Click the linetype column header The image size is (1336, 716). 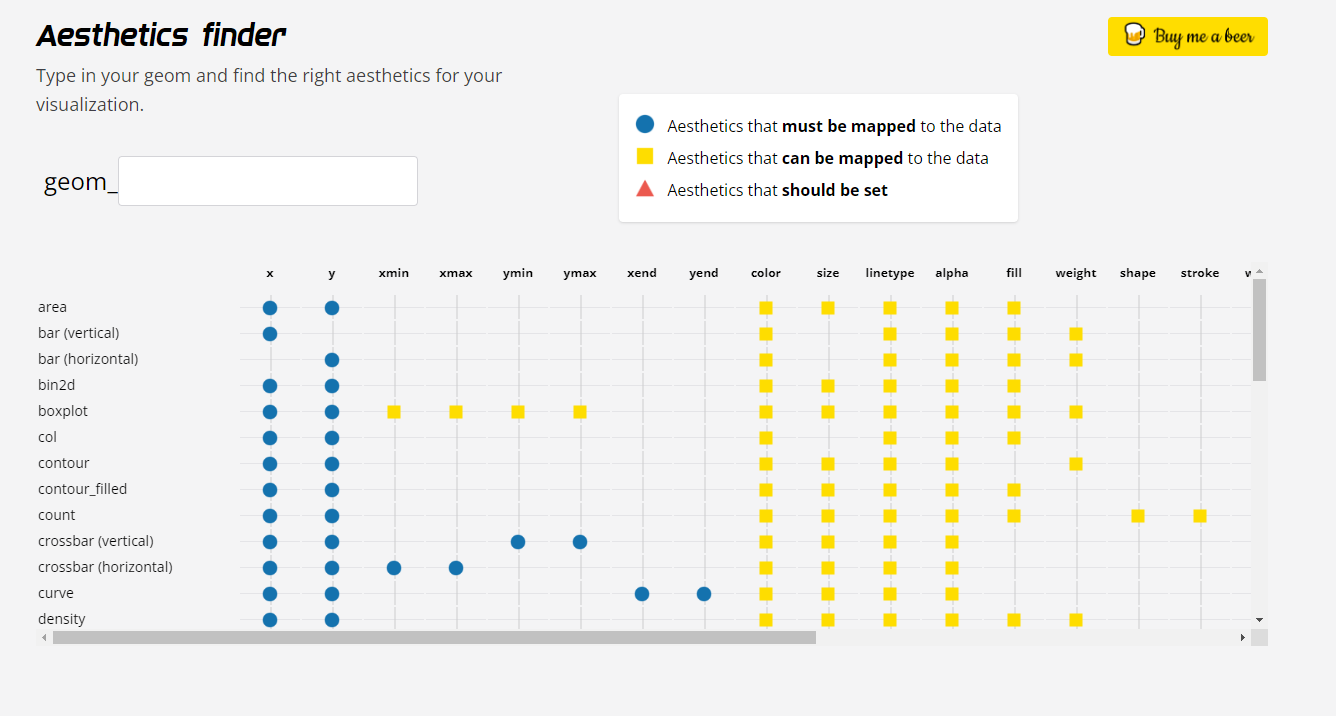tap(890, 273)
